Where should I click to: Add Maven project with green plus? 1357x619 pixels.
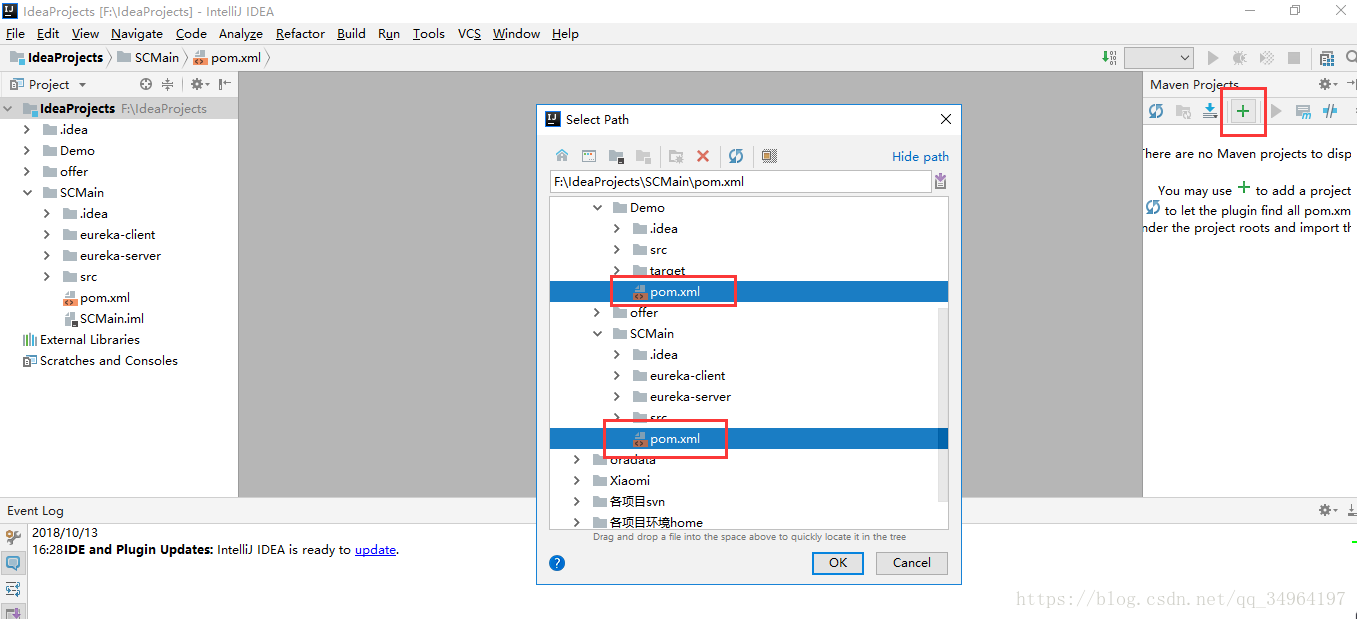[1243, 111]
